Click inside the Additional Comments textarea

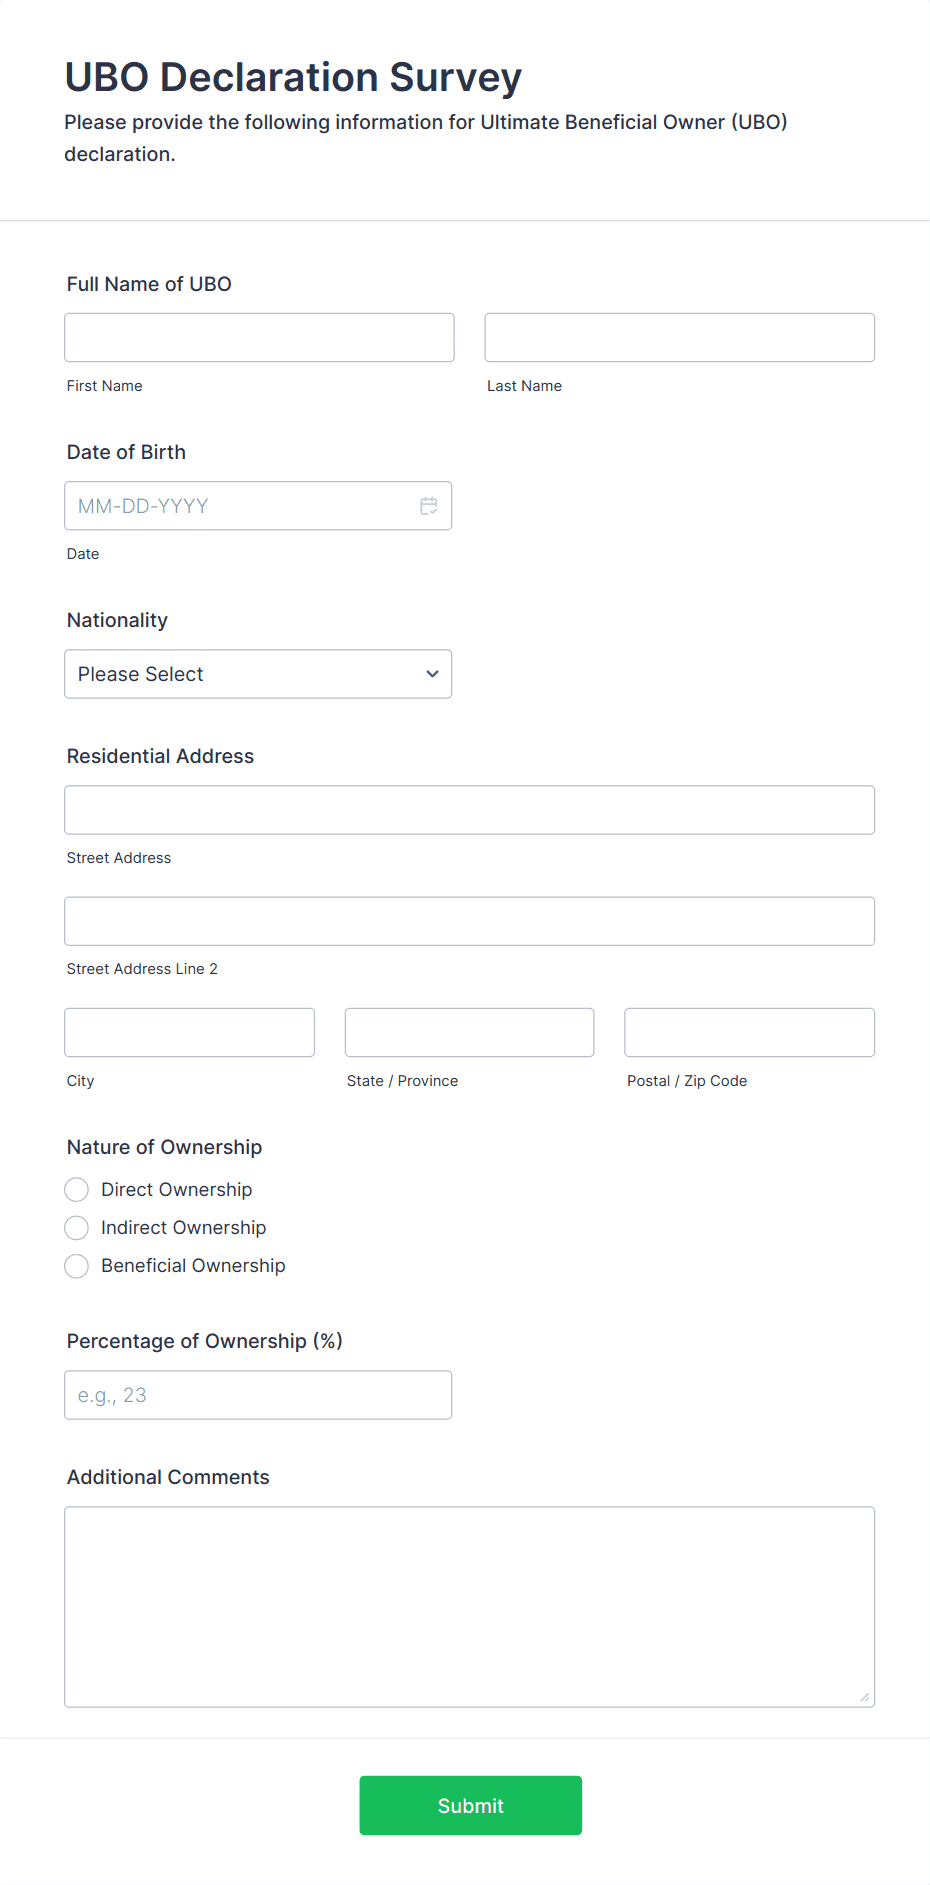pos(469,1606)
